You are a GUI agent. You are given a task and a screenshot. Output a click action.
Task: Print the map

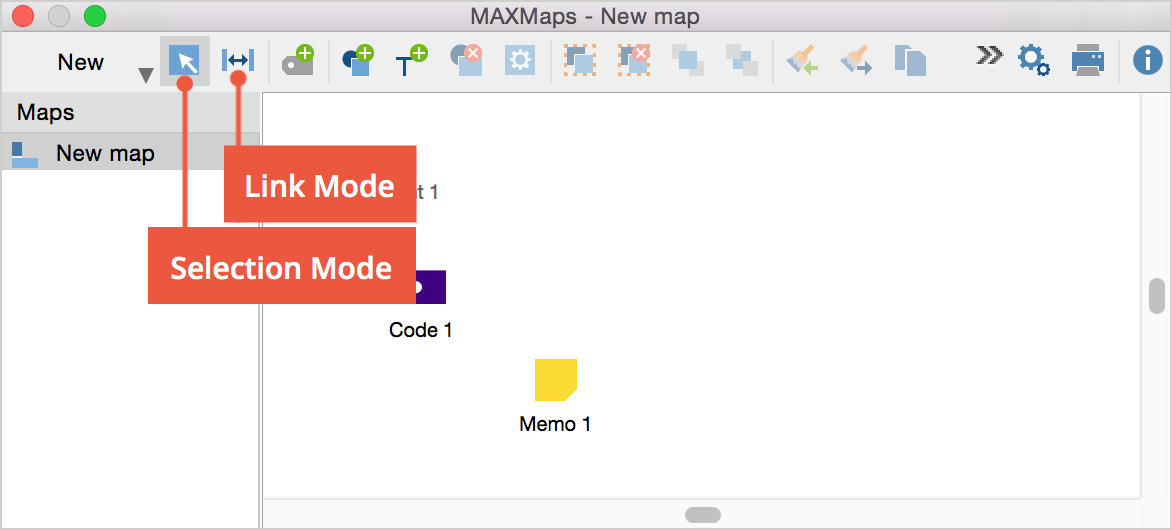[x=1088, y=61]
